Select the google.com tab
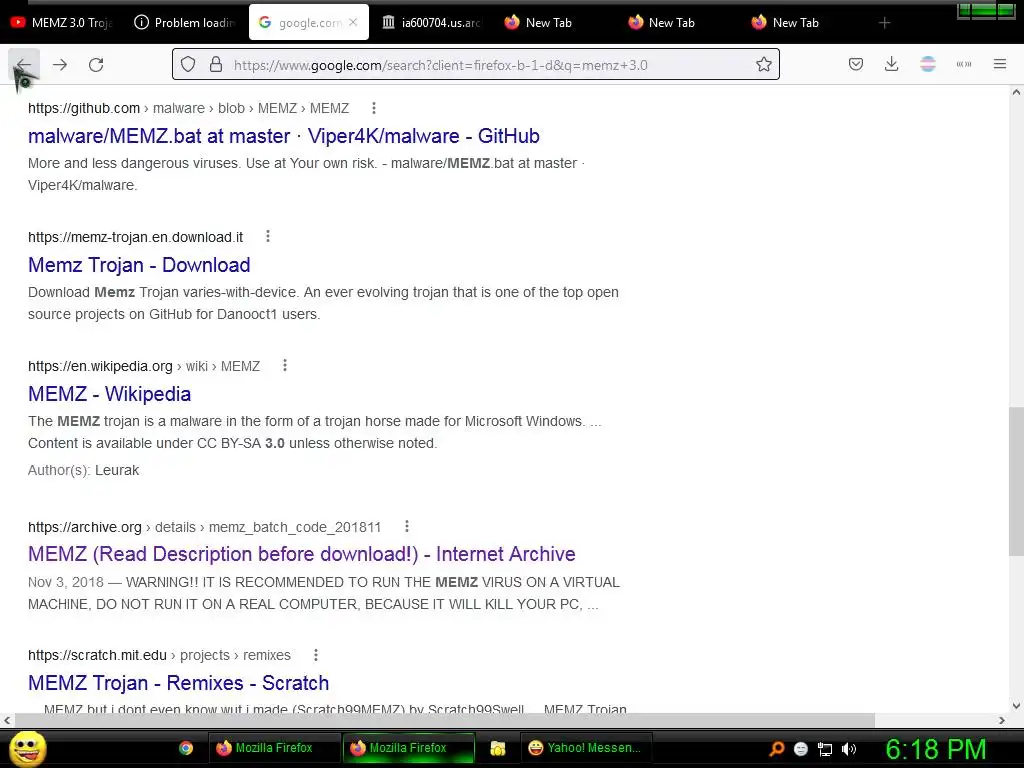 click(309, 22)
